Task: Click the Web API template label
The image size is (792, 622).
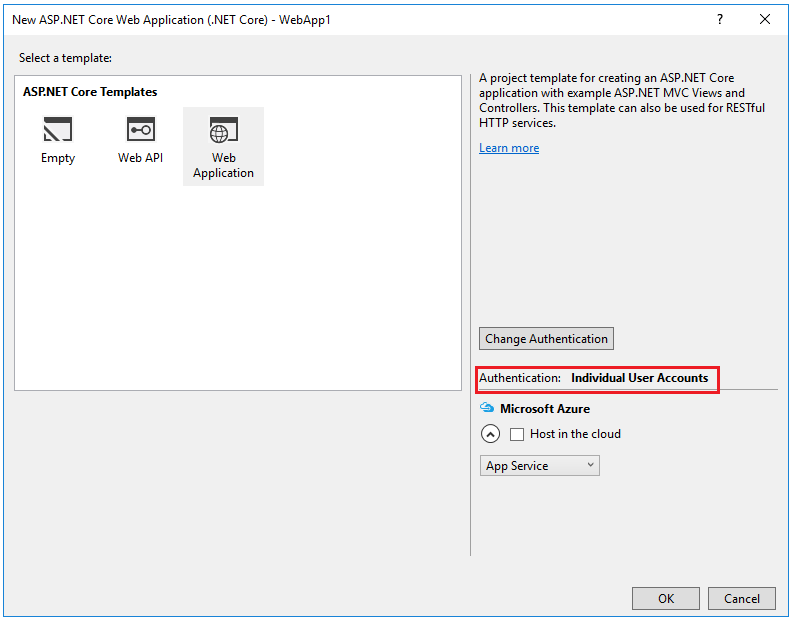Action: point(140,158)
